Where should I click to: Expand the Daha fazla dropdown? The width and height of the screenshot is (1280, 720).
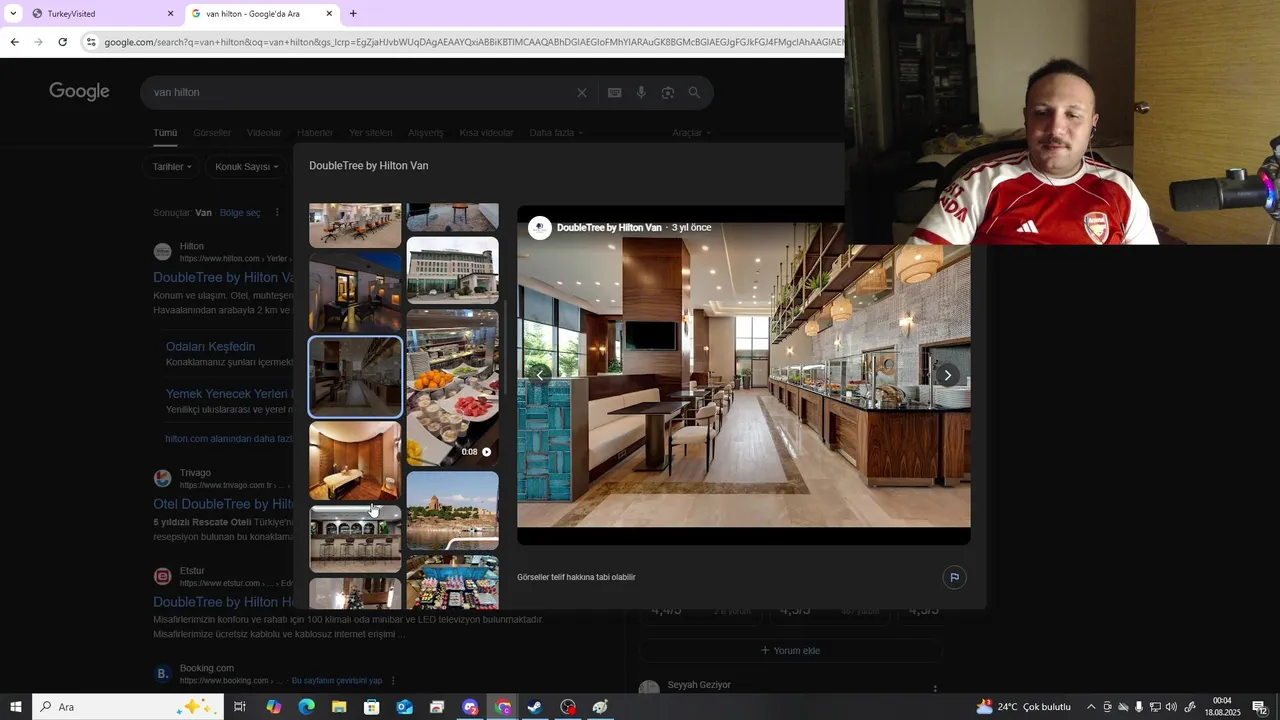point(556,133)
